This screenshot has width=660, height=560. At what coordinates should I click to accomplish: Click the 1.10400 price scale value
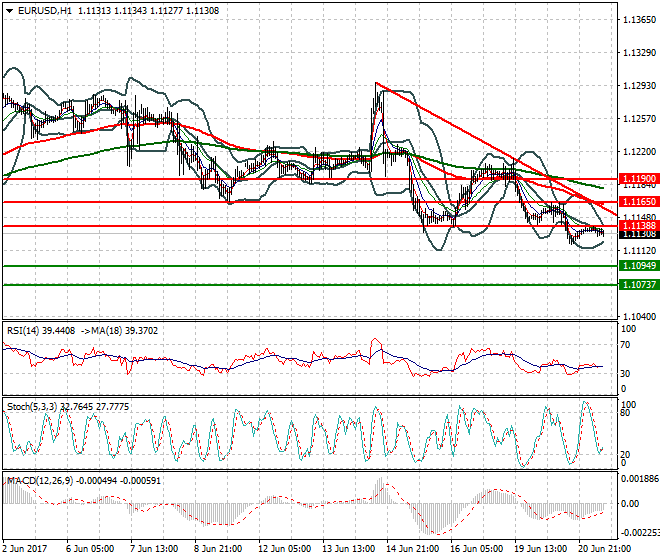[x=639, y=317]
